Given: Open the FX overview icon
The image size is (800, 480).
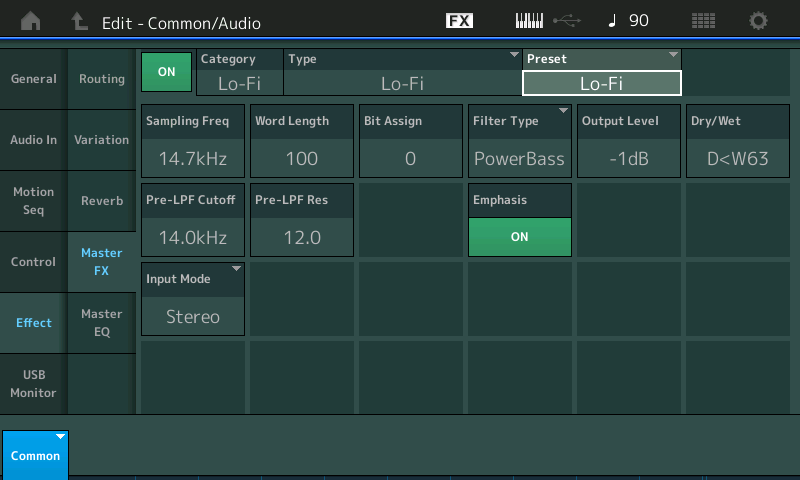Looking at the screenshot, I should tap(459, 20).
